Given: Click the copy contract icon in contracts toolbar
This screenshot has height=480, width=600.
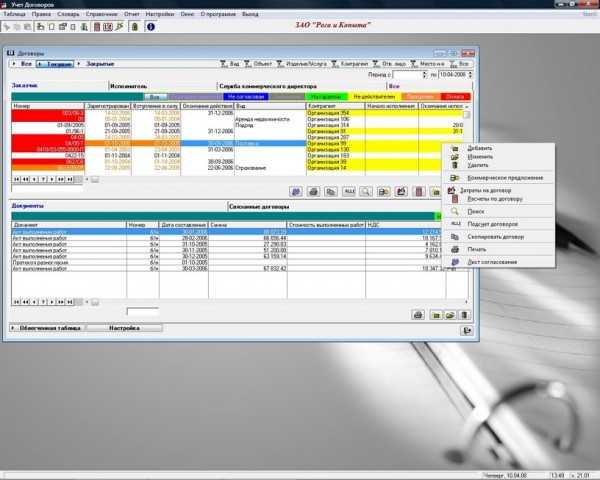Looking at the screenshot, I should (x=331, y=190).
